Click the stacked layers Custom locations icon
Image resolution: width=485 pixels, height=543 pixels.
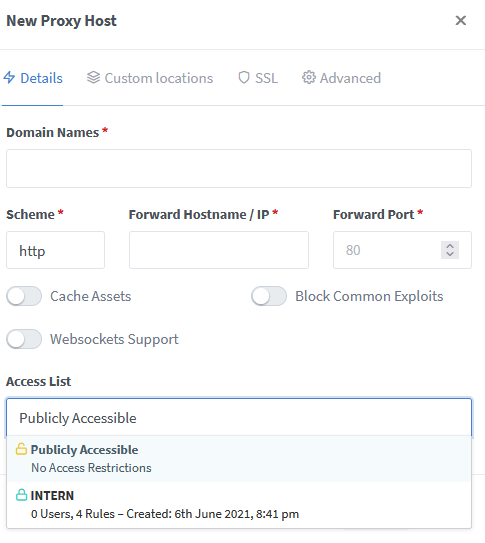click(x=93, y=78)
